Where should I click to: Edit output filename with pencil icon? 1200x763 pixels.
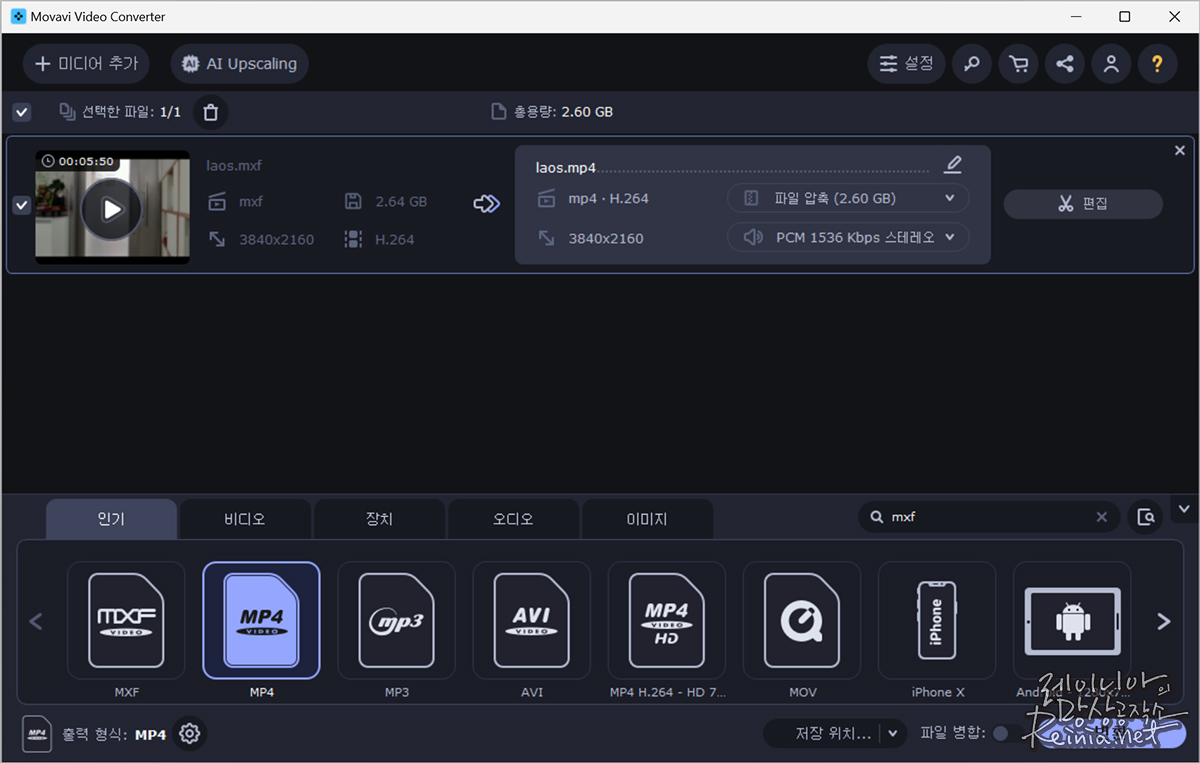point(953,165)
